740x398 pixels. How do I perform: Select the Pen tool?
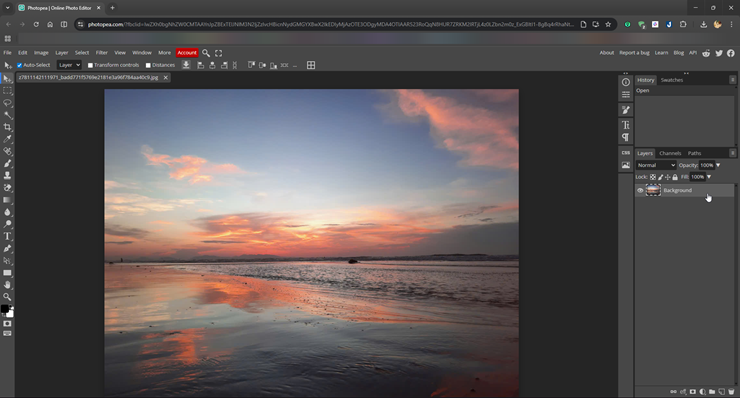click(x=8, y=248)
